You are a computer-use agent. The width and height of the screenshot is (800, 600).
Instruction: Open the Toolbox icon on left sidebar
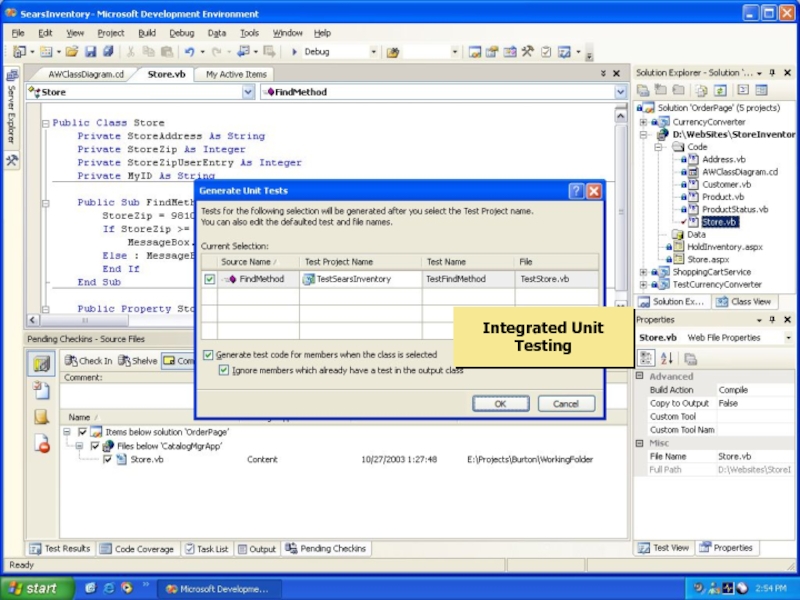[x=11, y=160]
